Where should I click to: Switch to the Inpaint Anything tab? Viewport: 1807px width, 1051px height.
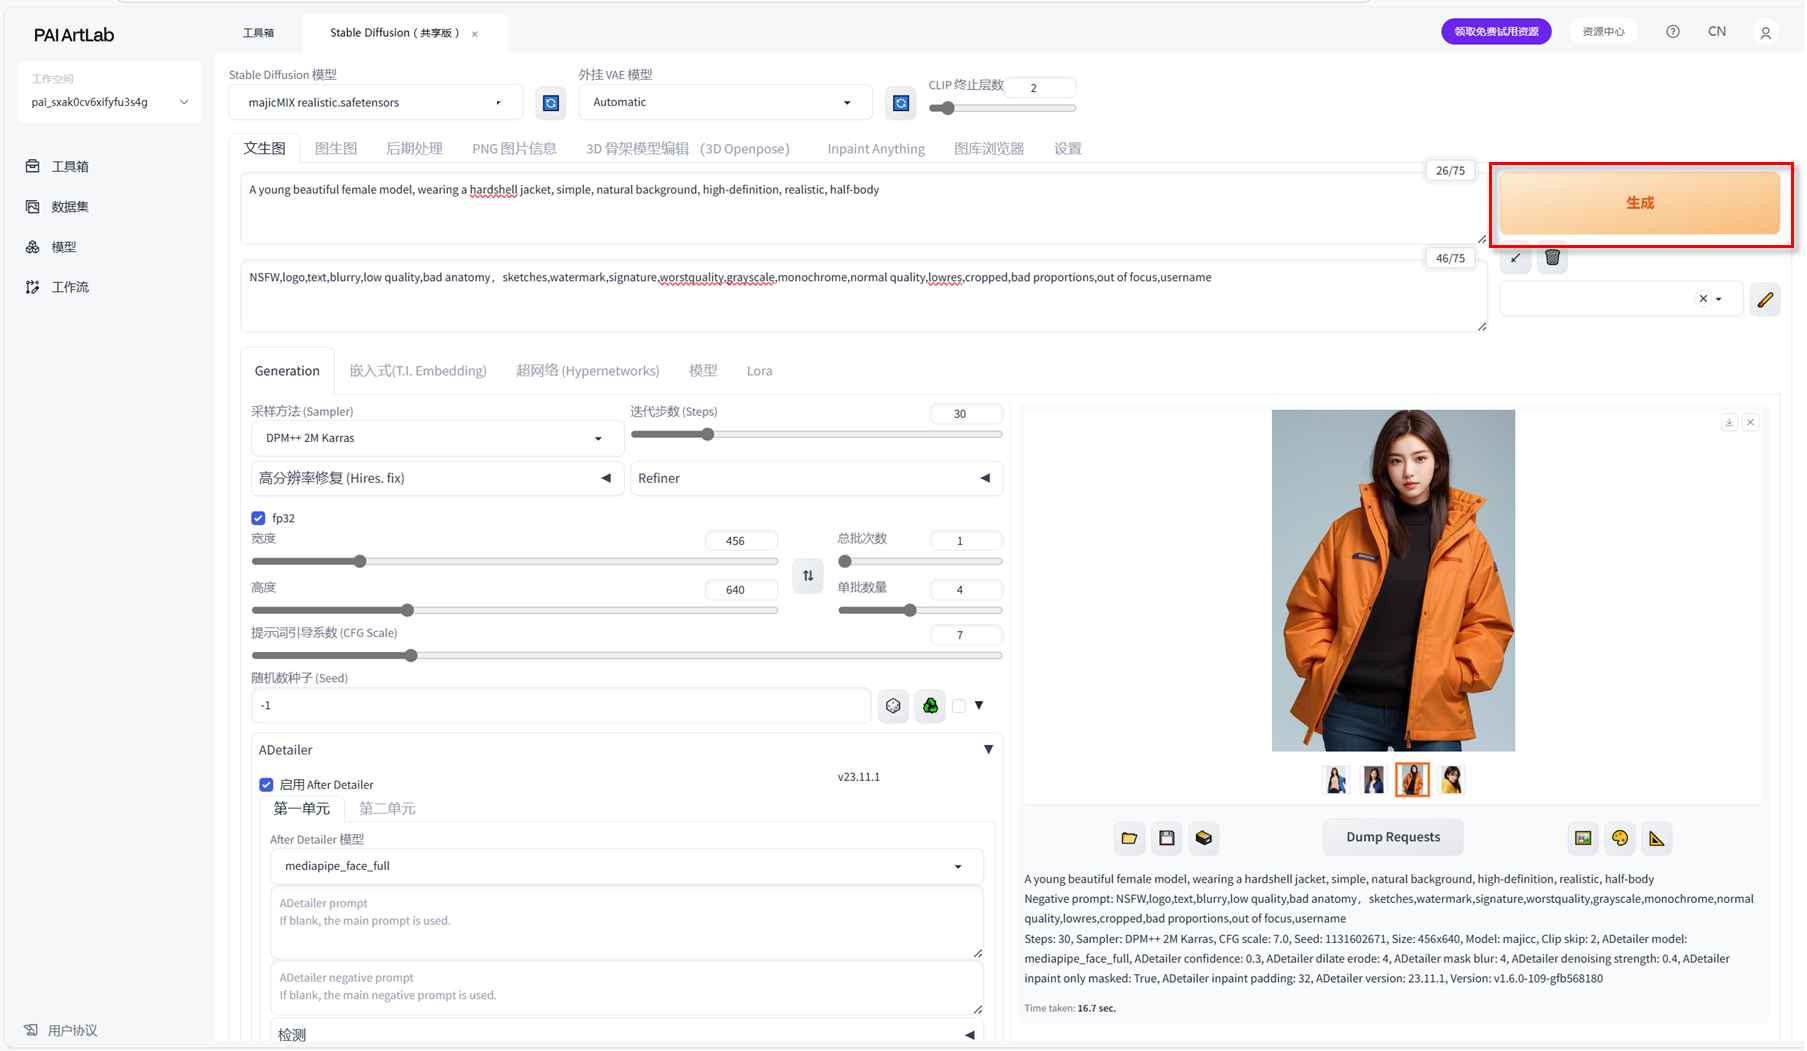pyautogui.click(x=876, y=149)
